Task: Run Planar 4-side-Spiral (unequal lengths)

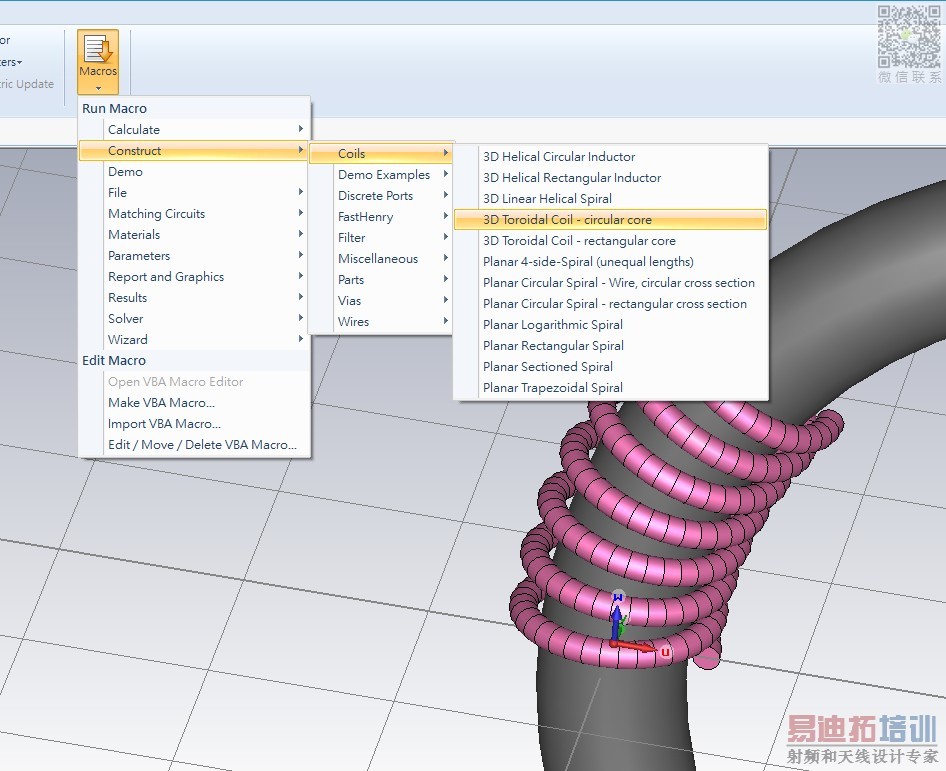Action: coord(611,262)
